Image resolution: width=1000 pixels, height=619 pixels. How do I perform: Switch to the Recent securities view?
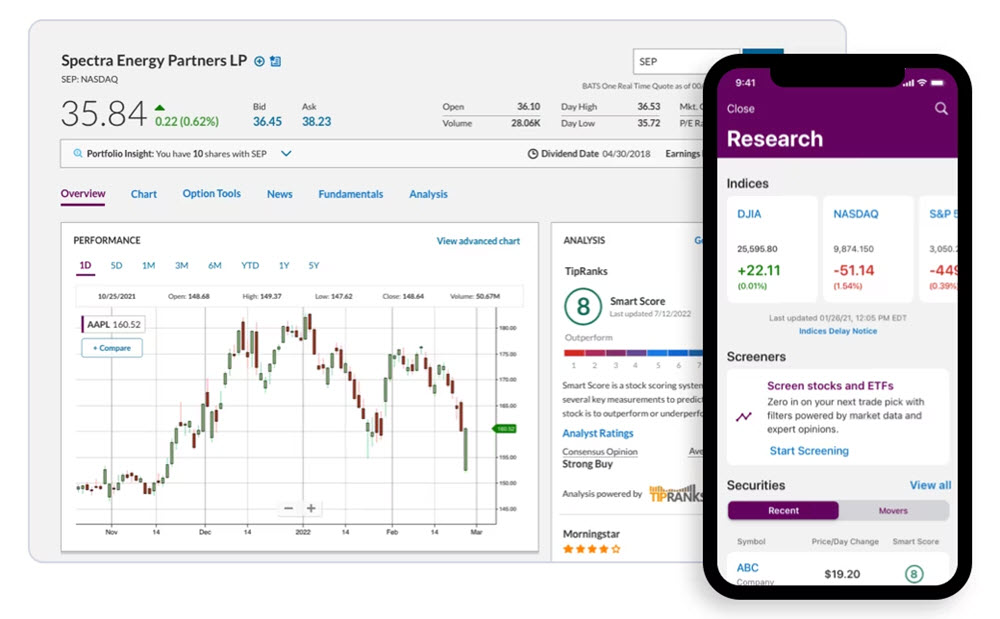[x=783, y=510]
